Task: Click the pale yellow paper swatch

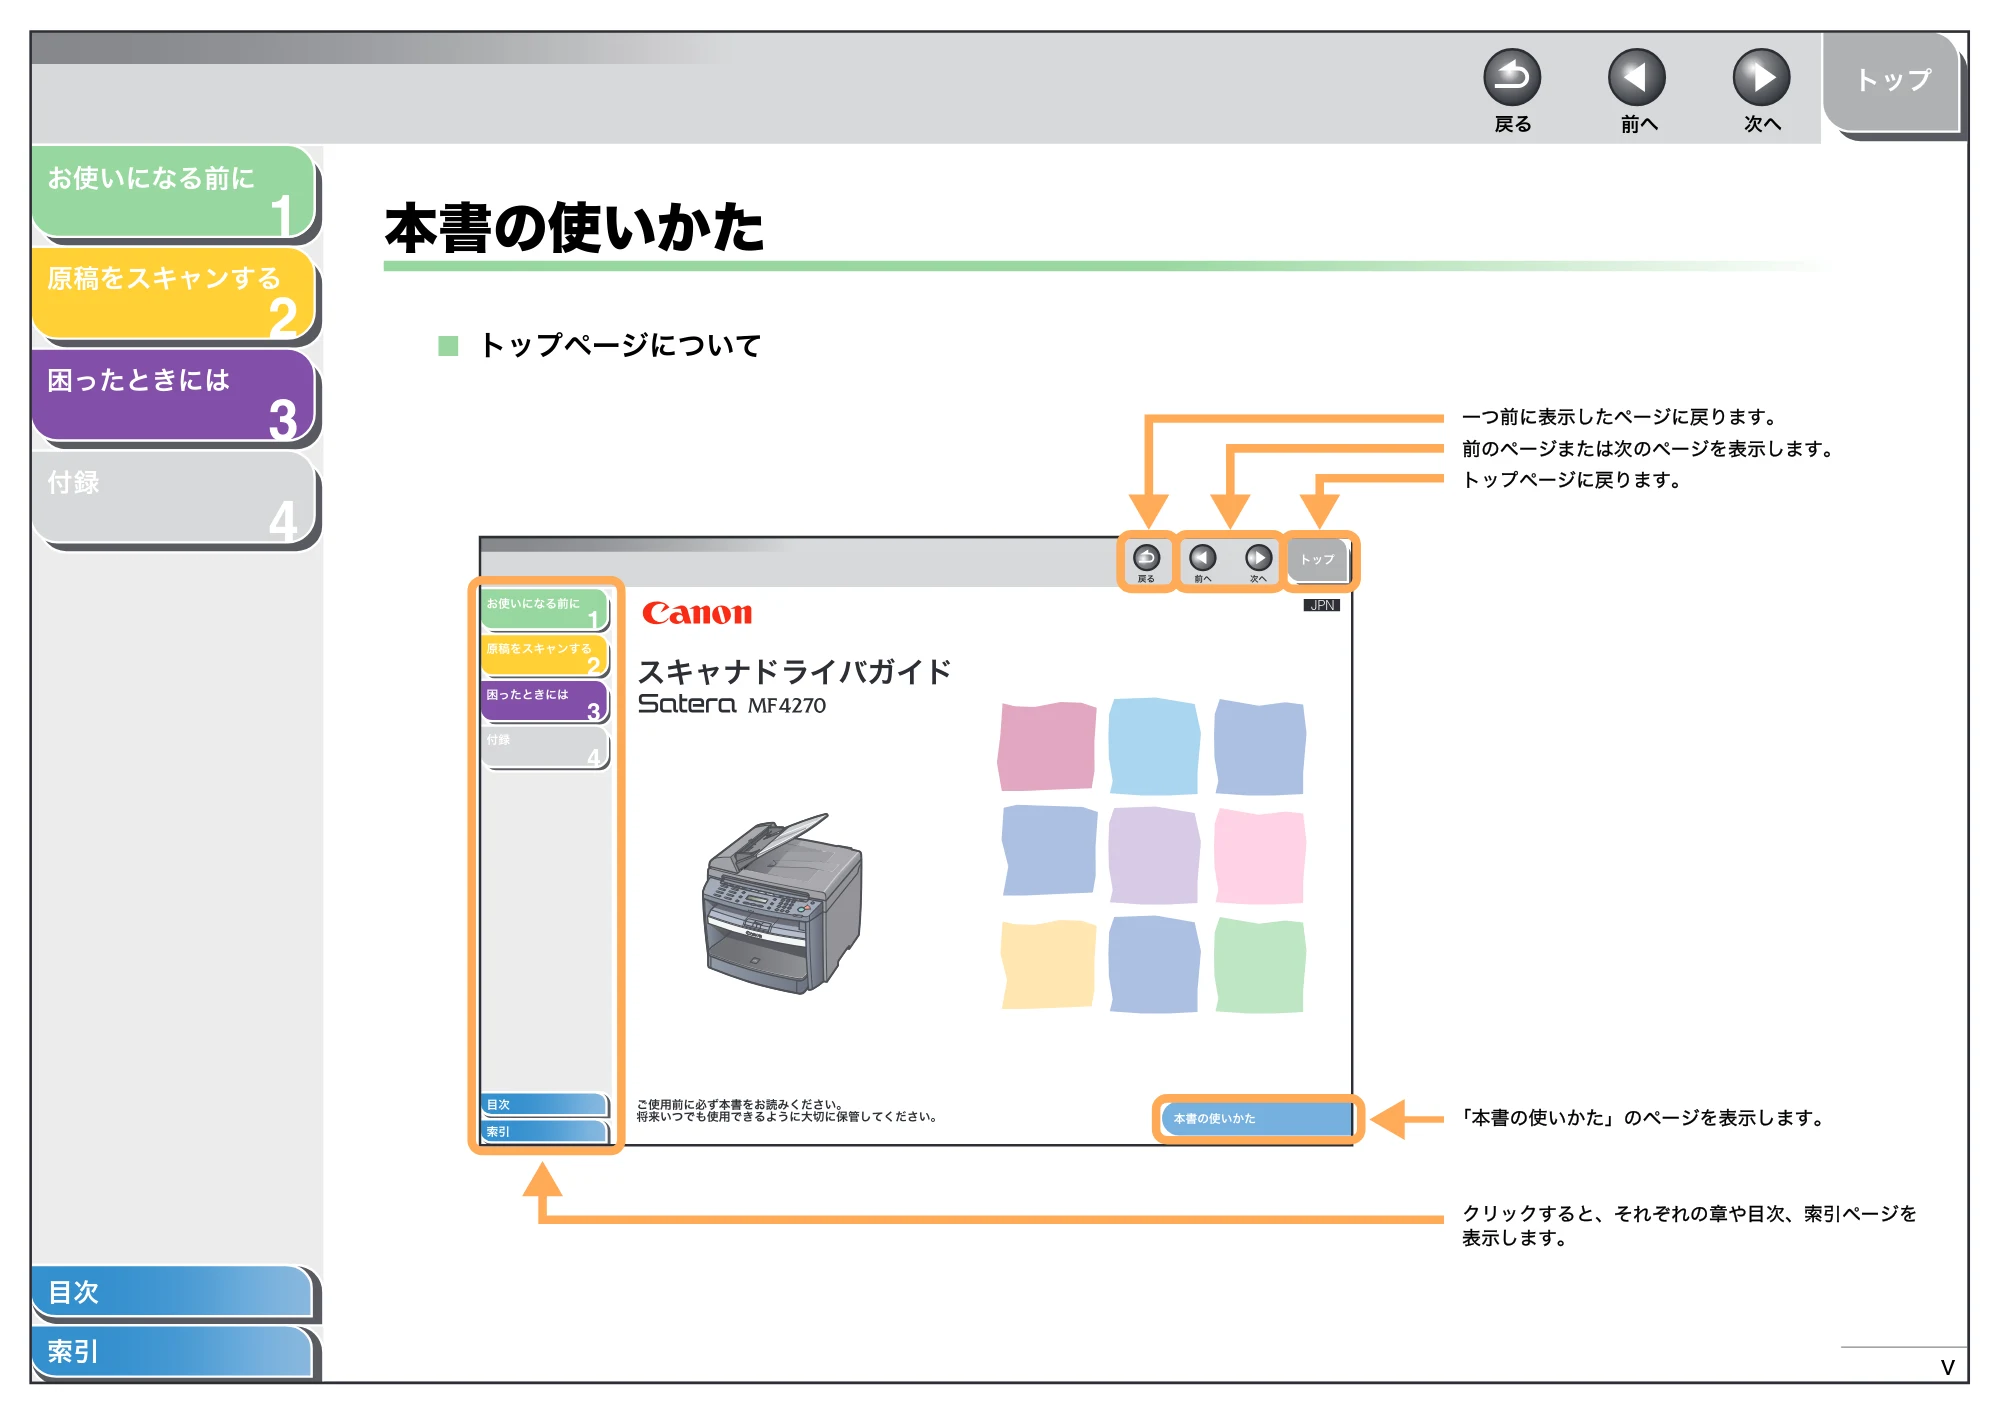Action: pyautogui.click(x=1048, y=964)
